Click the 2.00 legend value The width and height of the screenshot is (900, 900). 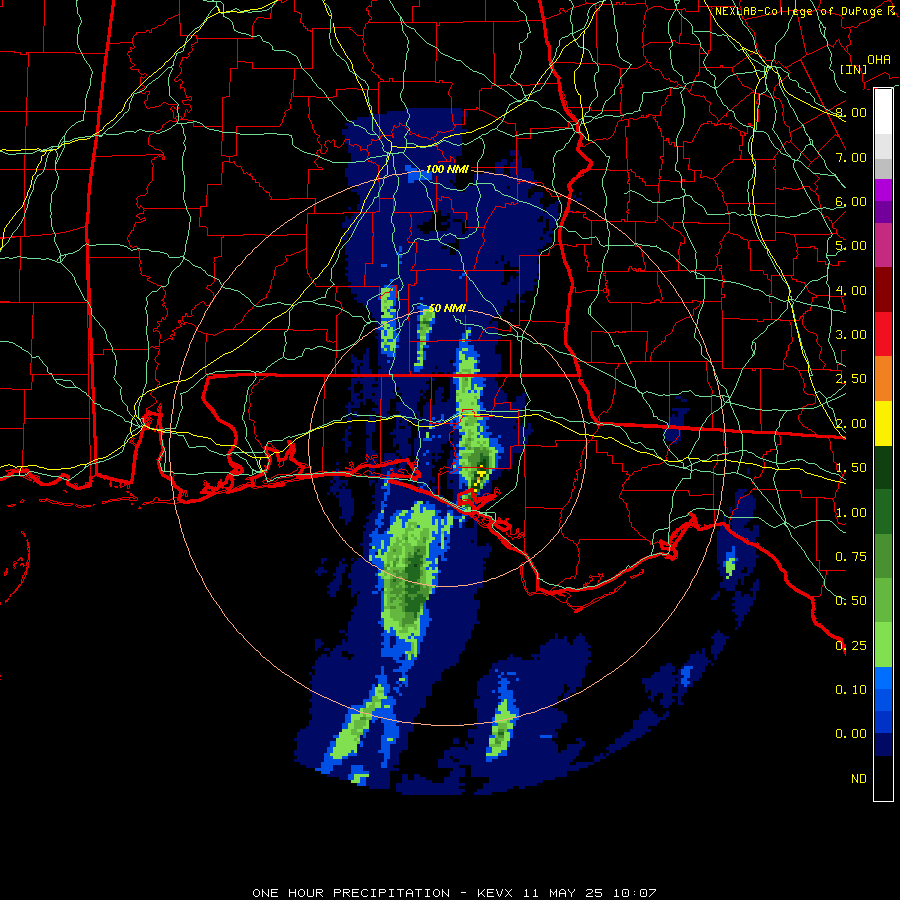point(851,424)
